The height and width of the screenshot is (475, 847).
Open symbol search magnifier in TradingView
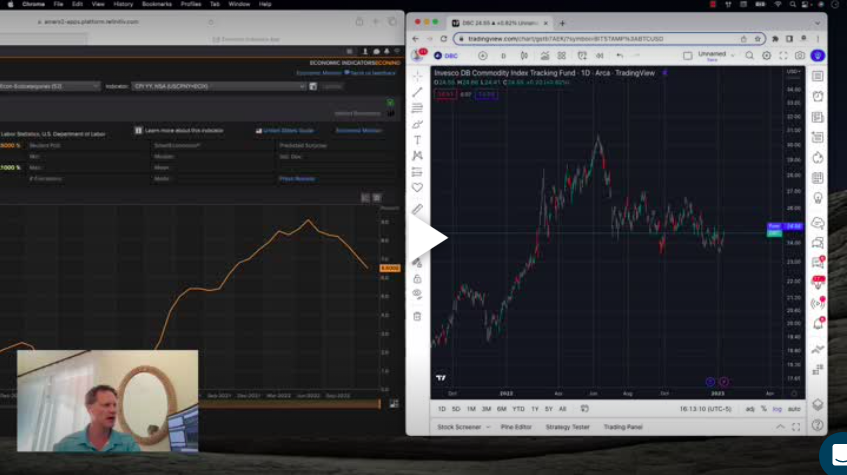[x=749, y=56]
